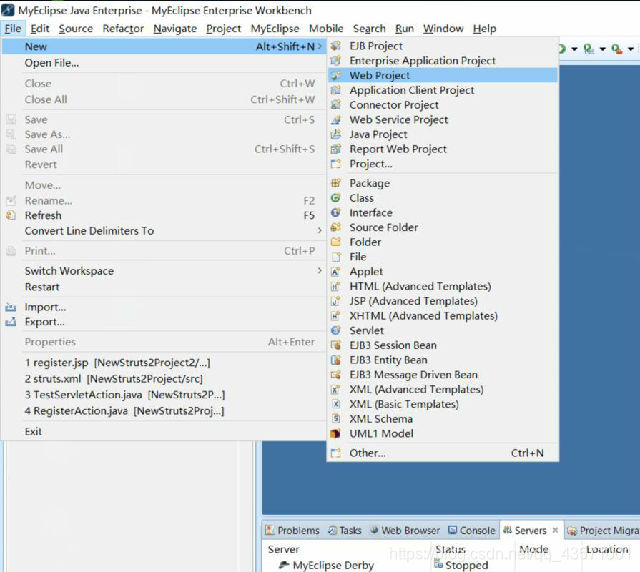This screenshot has height=572, width=640.
Task: Open the Edit menu
Action: [x=40, y=29]
